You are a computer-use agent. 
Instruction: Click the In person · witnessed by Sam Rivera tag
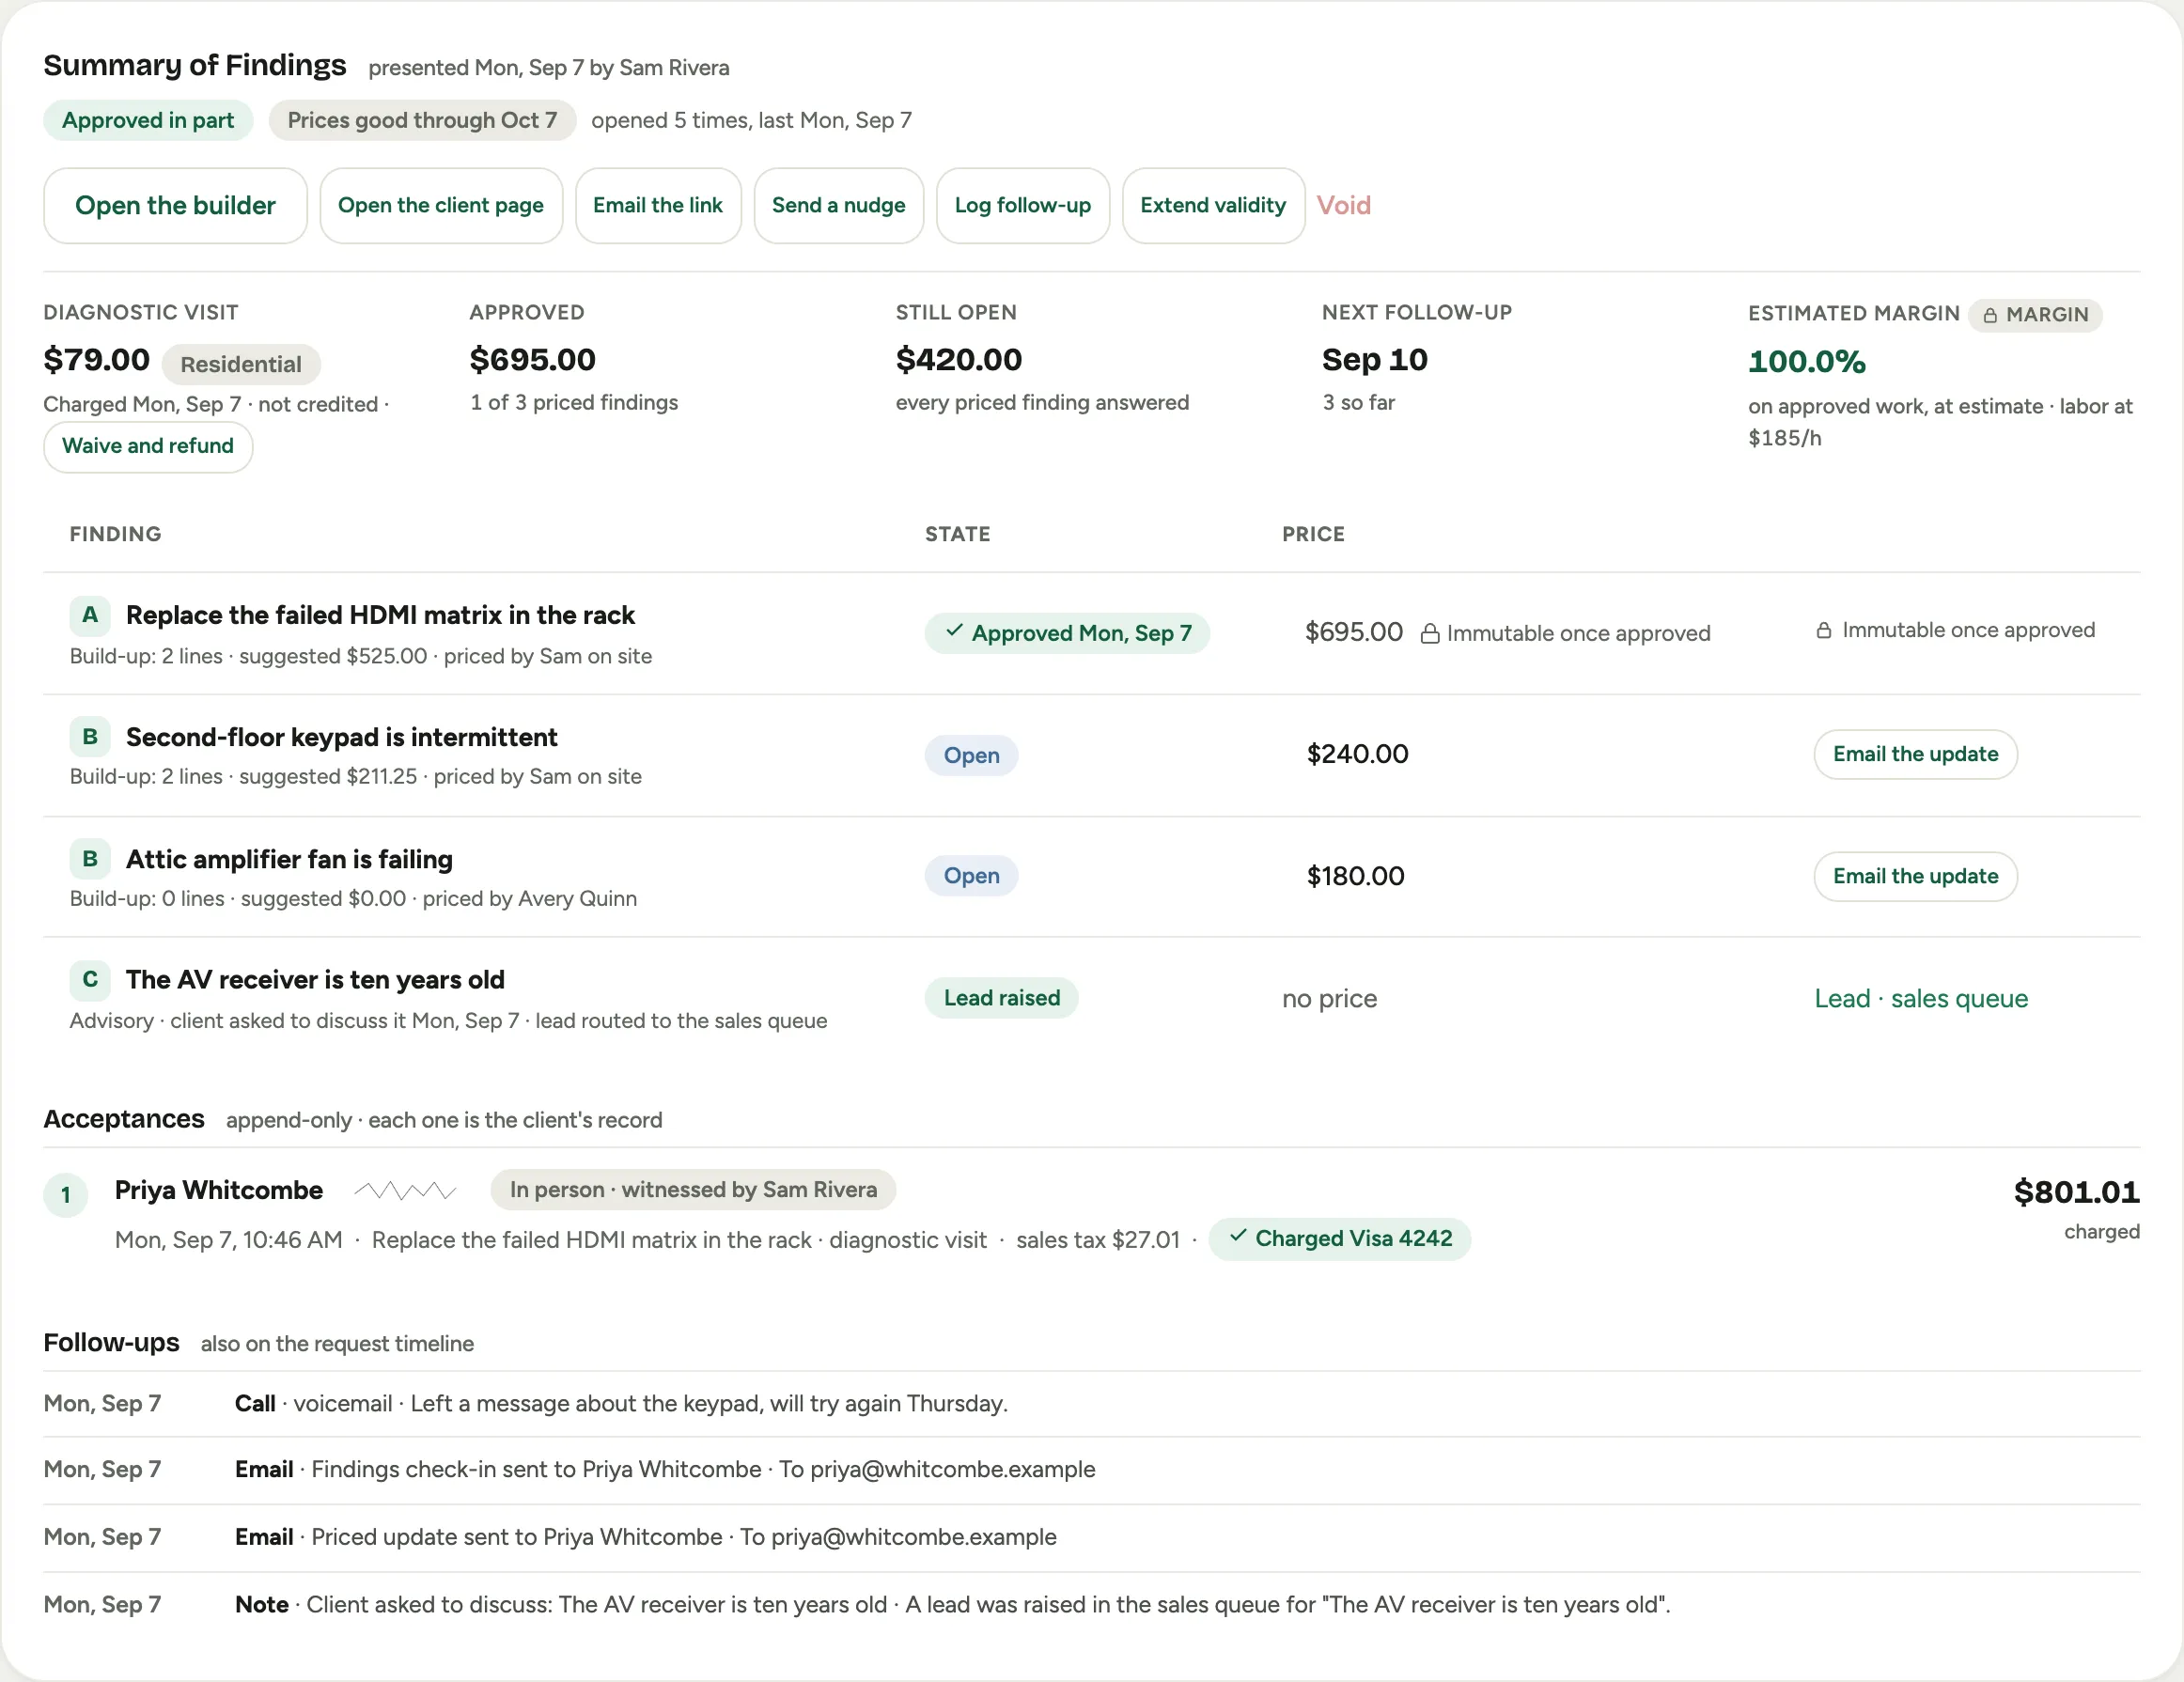pyautogui.click(x=693, y=1189)
